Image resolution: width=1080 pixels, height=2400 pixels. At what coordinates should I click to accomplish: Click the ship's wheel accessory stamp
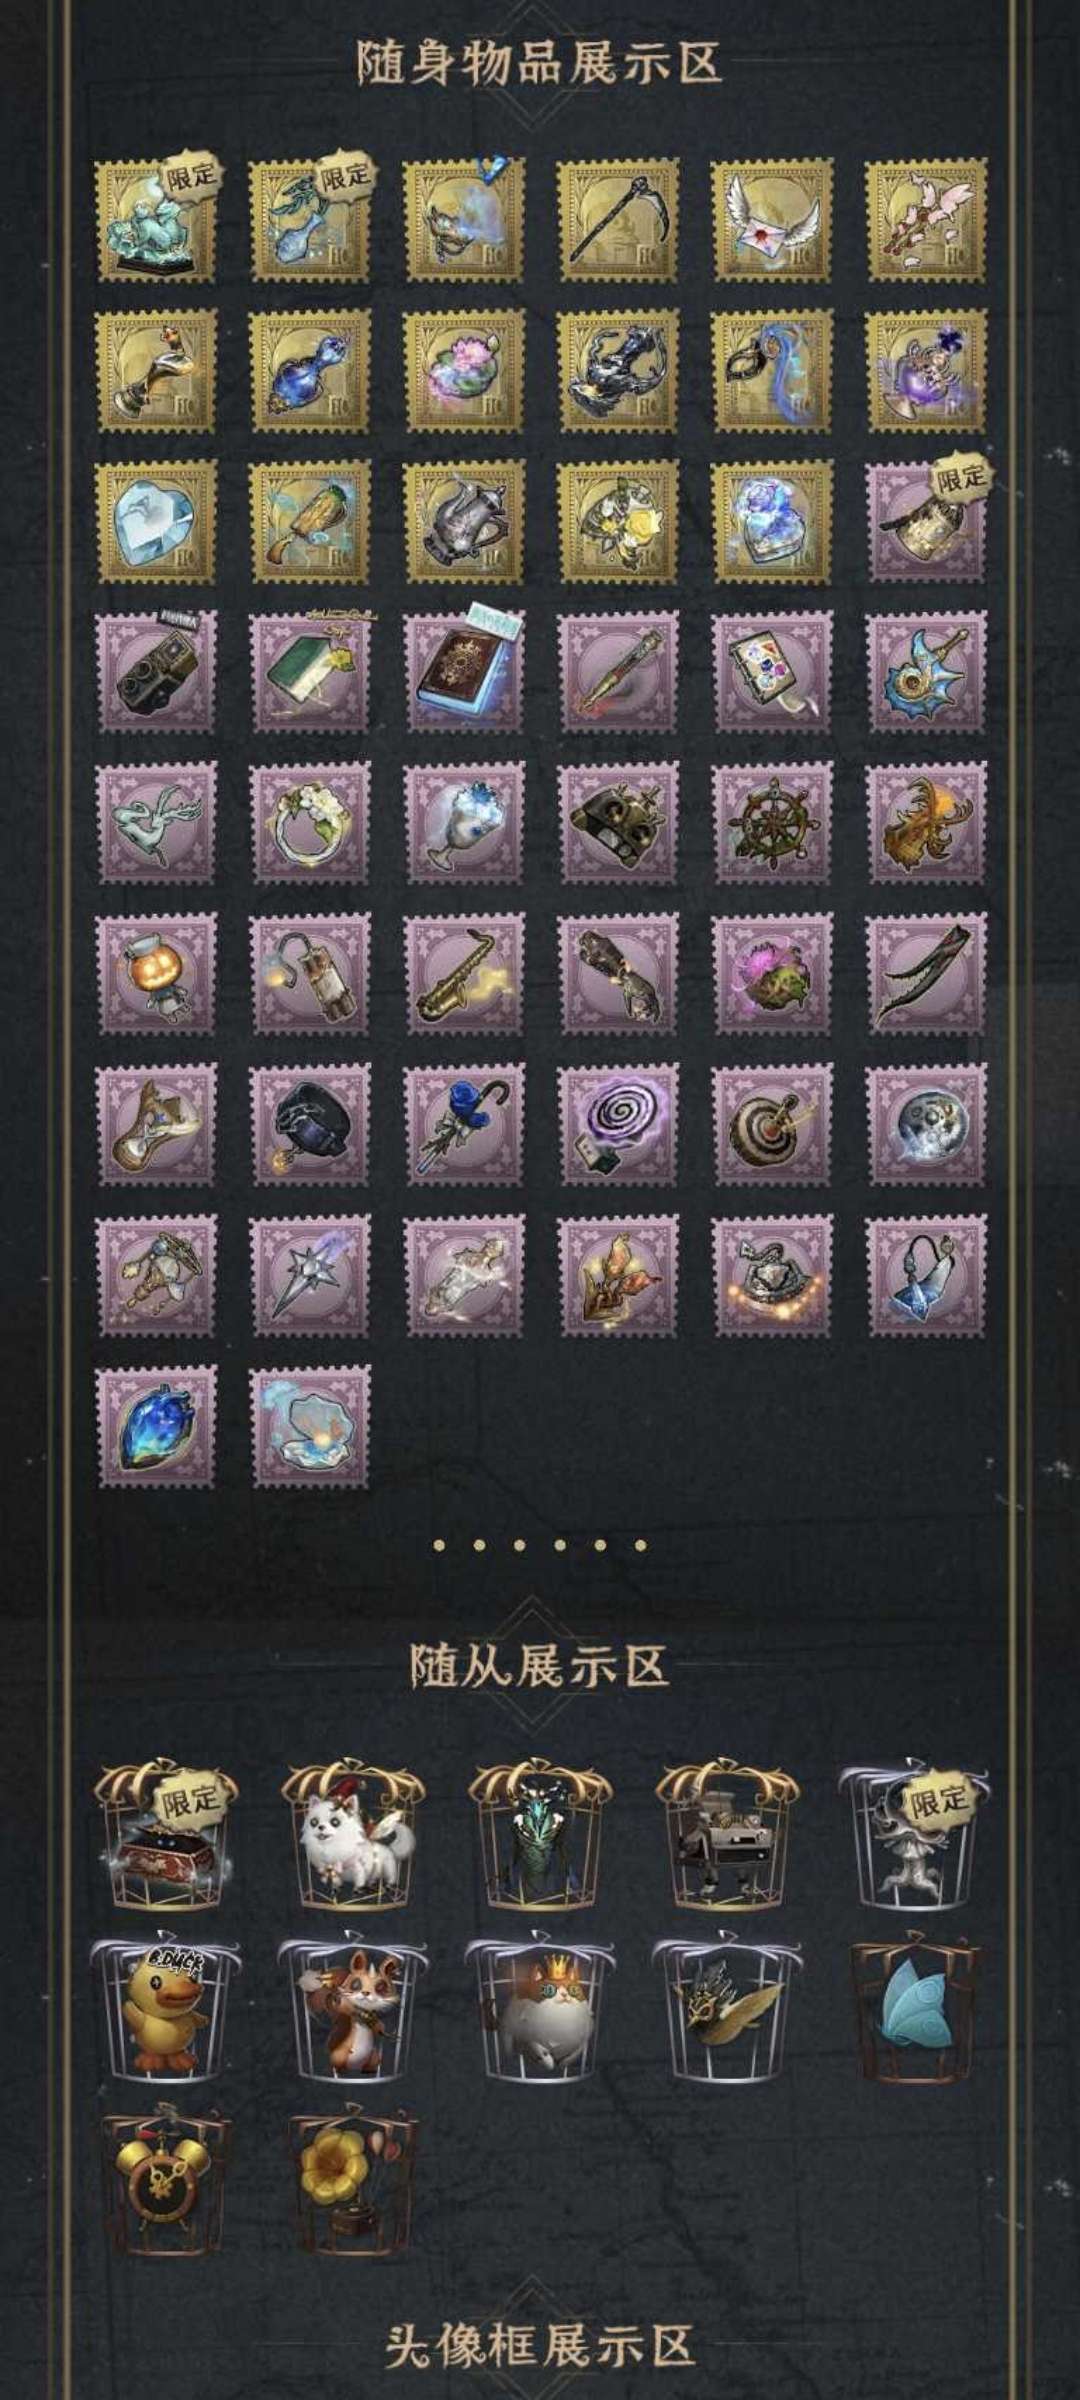pos(773,824)
